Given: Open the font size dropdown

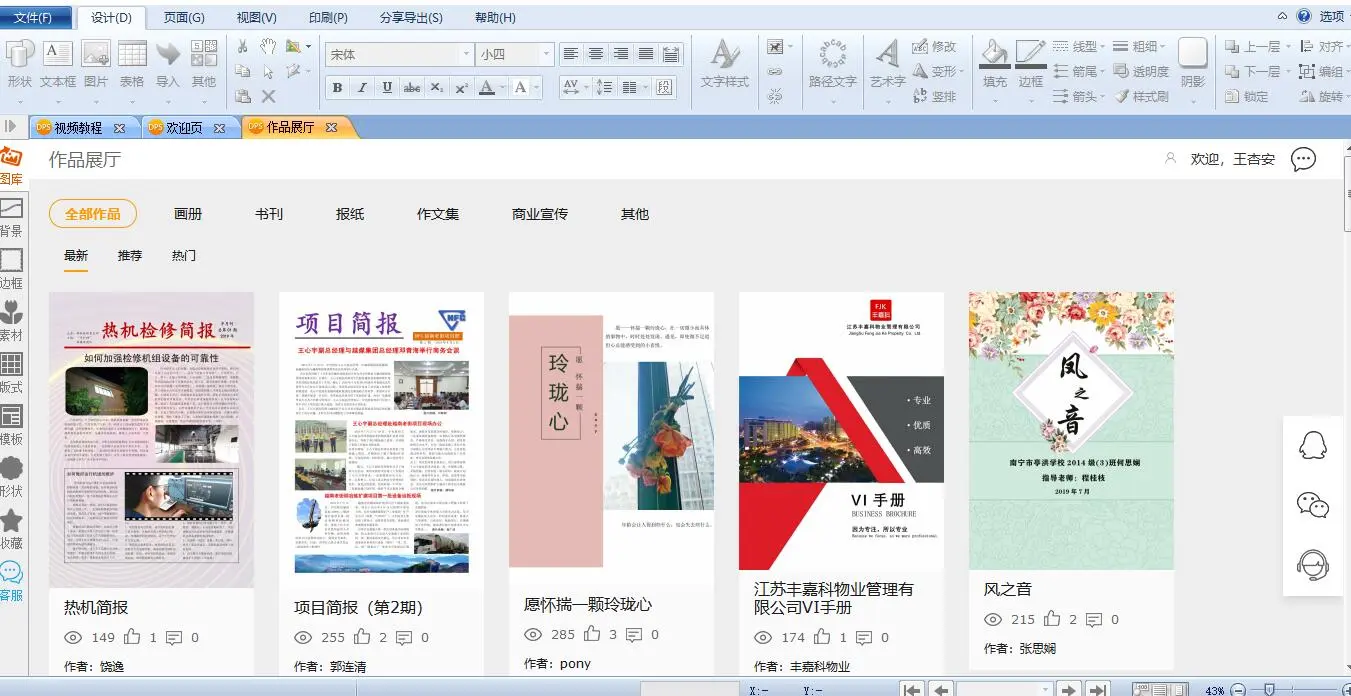Looking at the screenshot, I should [x=546, y=55].
